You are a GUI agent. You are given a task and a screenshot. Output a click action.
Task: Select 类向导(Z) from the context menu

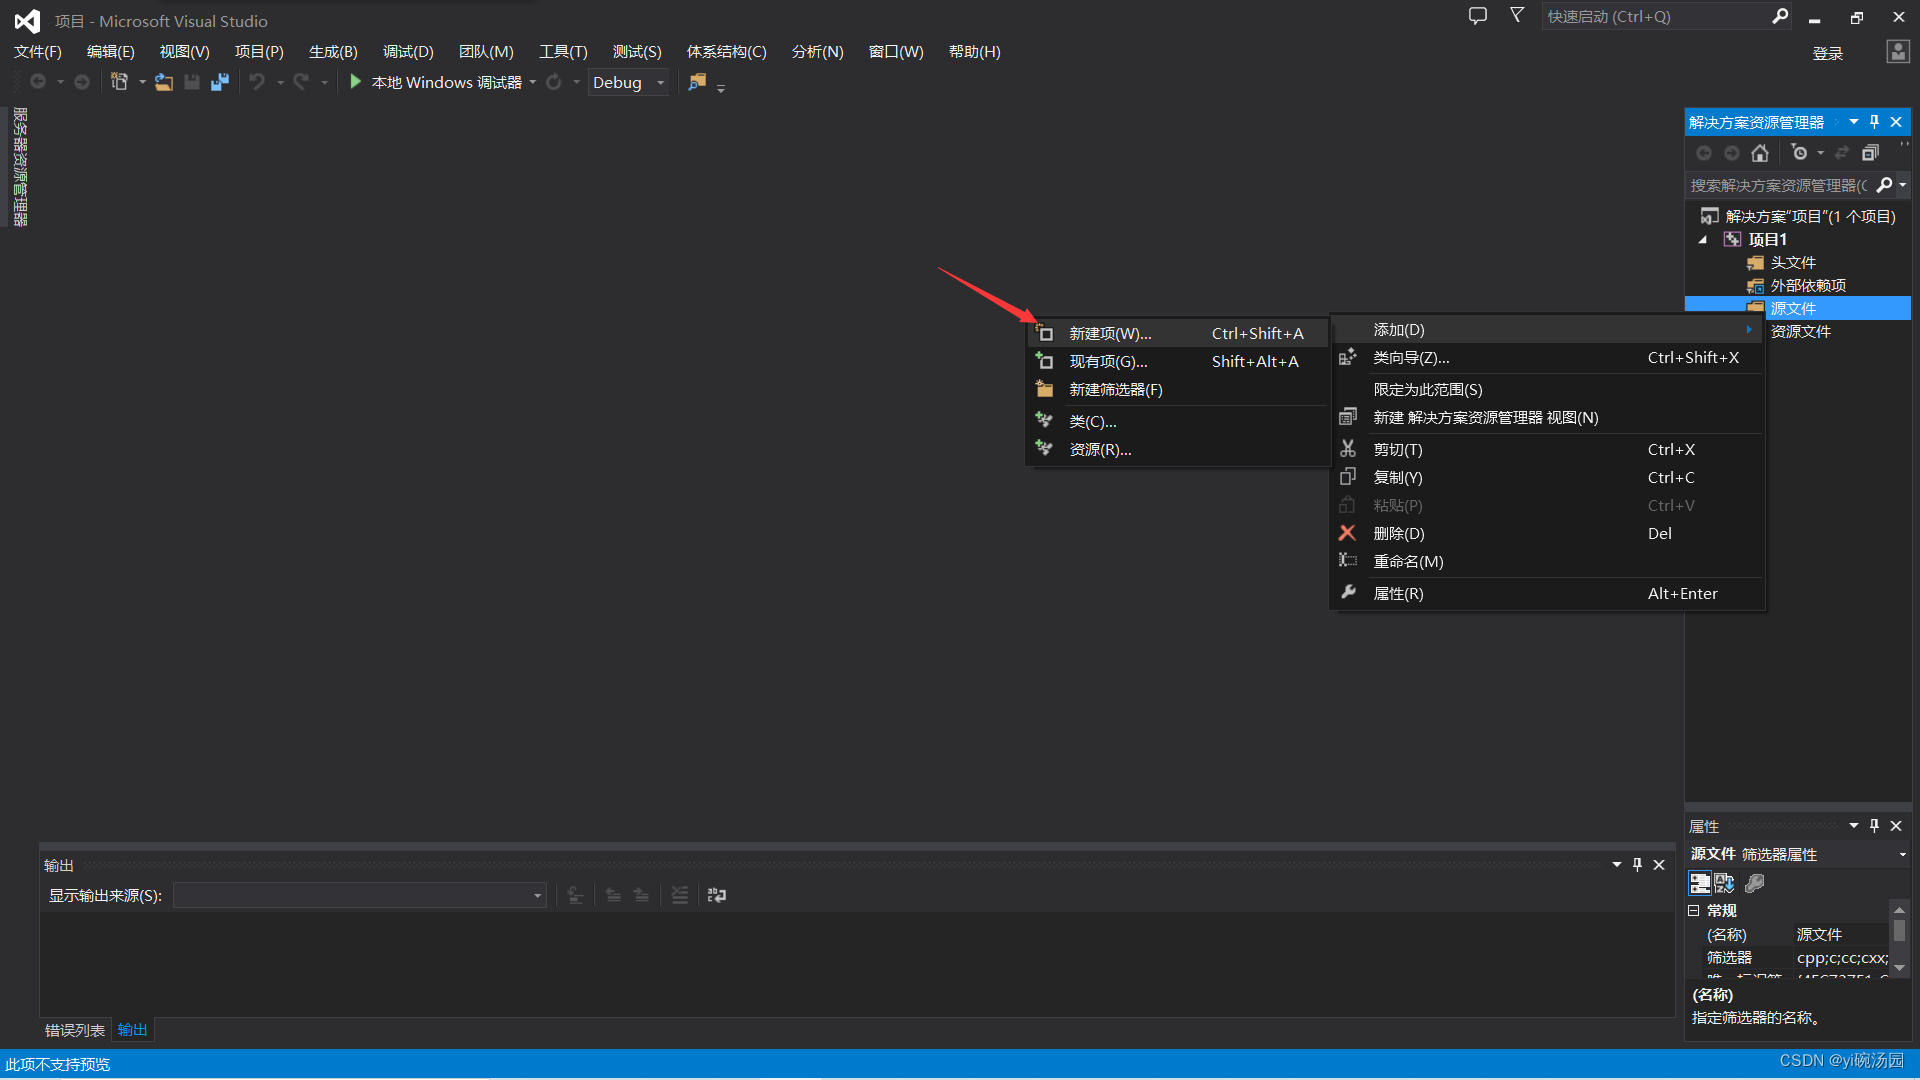pyautogui.click(x=1411, y=357)
